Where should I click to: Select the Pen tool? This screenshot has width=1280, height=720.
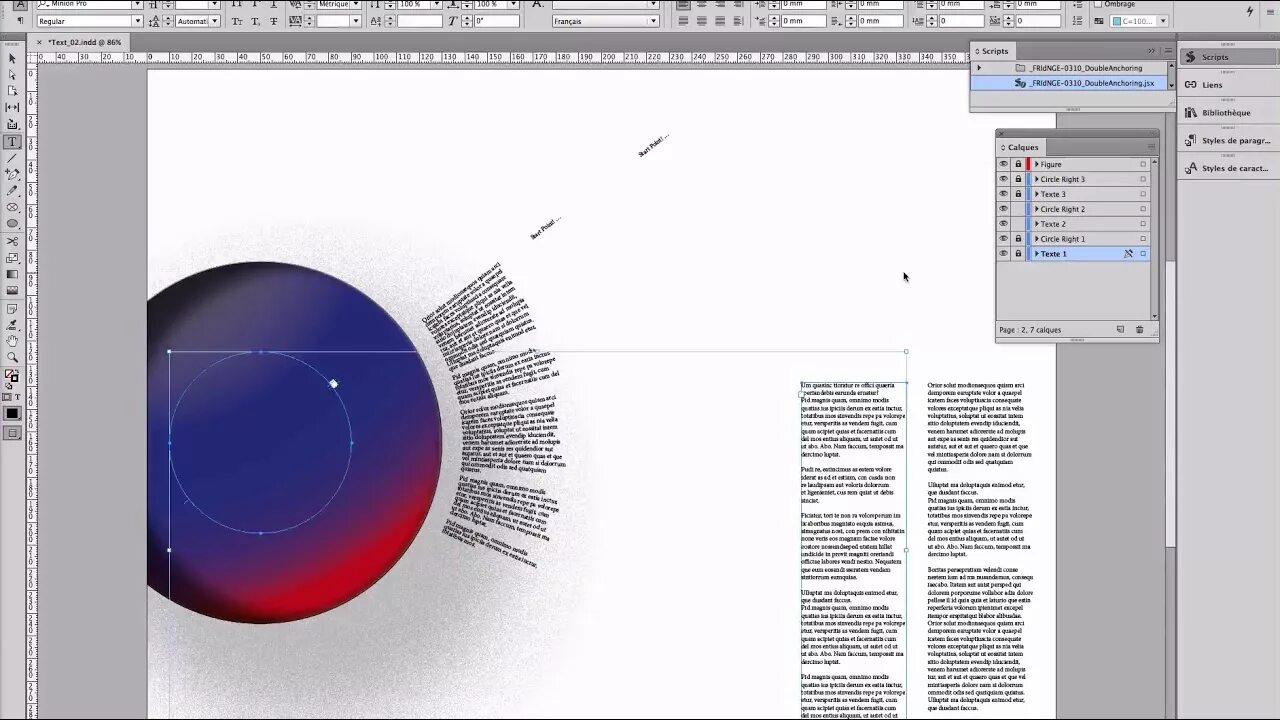[12, 174]
